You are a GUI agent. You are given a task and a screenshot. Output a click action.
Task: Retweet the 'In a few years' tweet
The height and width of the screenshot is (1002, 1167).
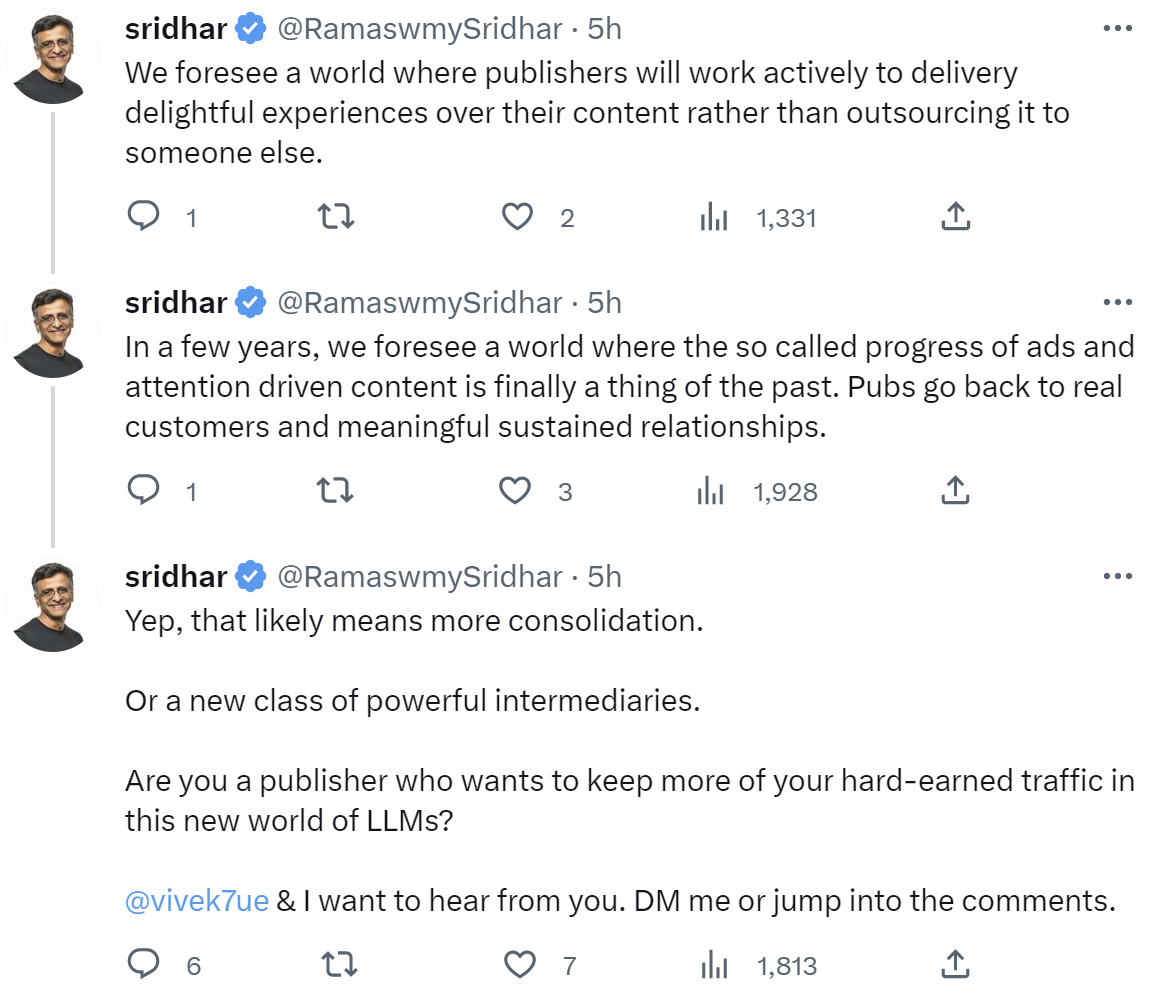click(x=335, y=490)
